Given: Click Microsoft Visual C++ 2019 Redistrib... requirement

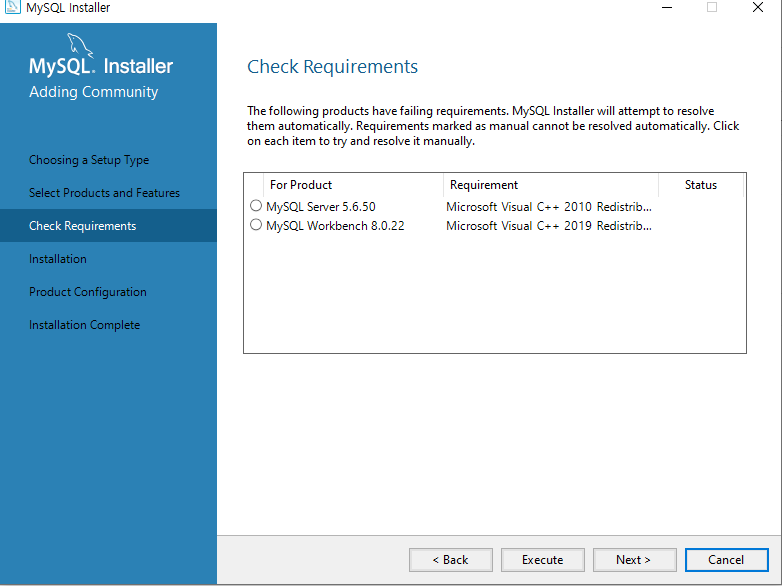Looking at the screenshot, I should click(549, 226).
